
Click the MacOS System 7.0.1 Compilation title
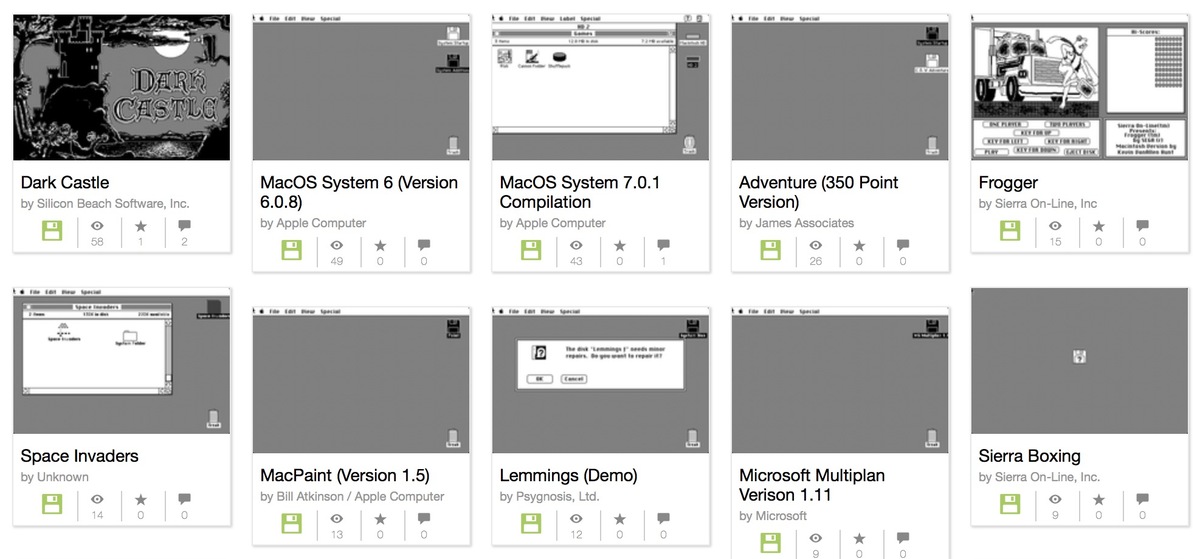(x=580, y=192)
